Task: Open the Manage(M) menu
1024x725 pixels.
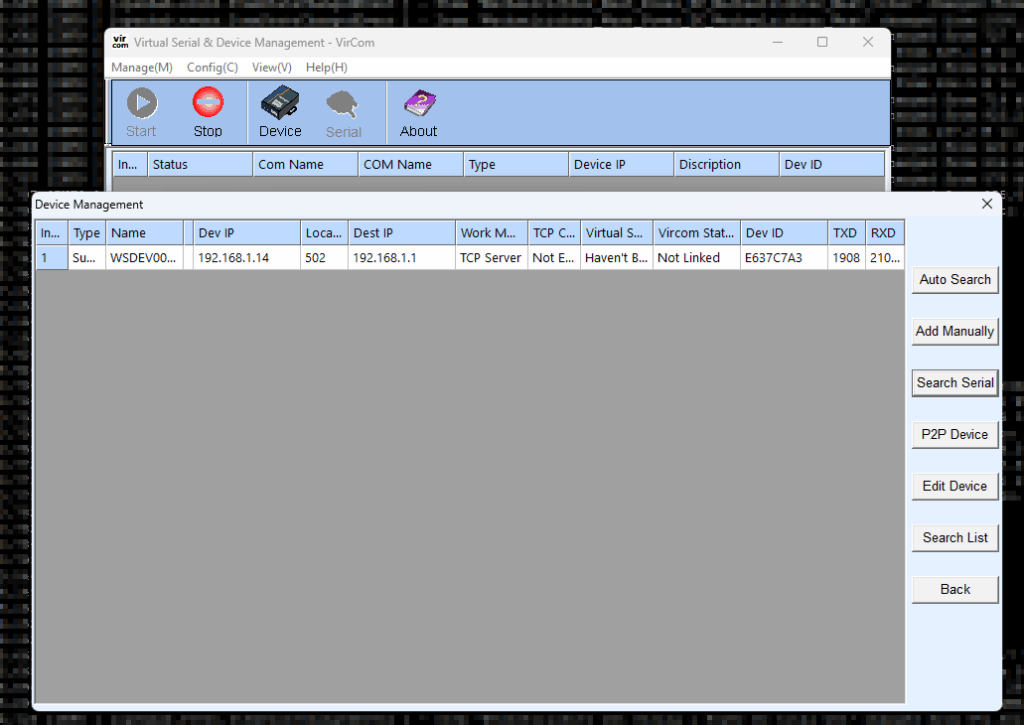Action: (x=142, y=67)
